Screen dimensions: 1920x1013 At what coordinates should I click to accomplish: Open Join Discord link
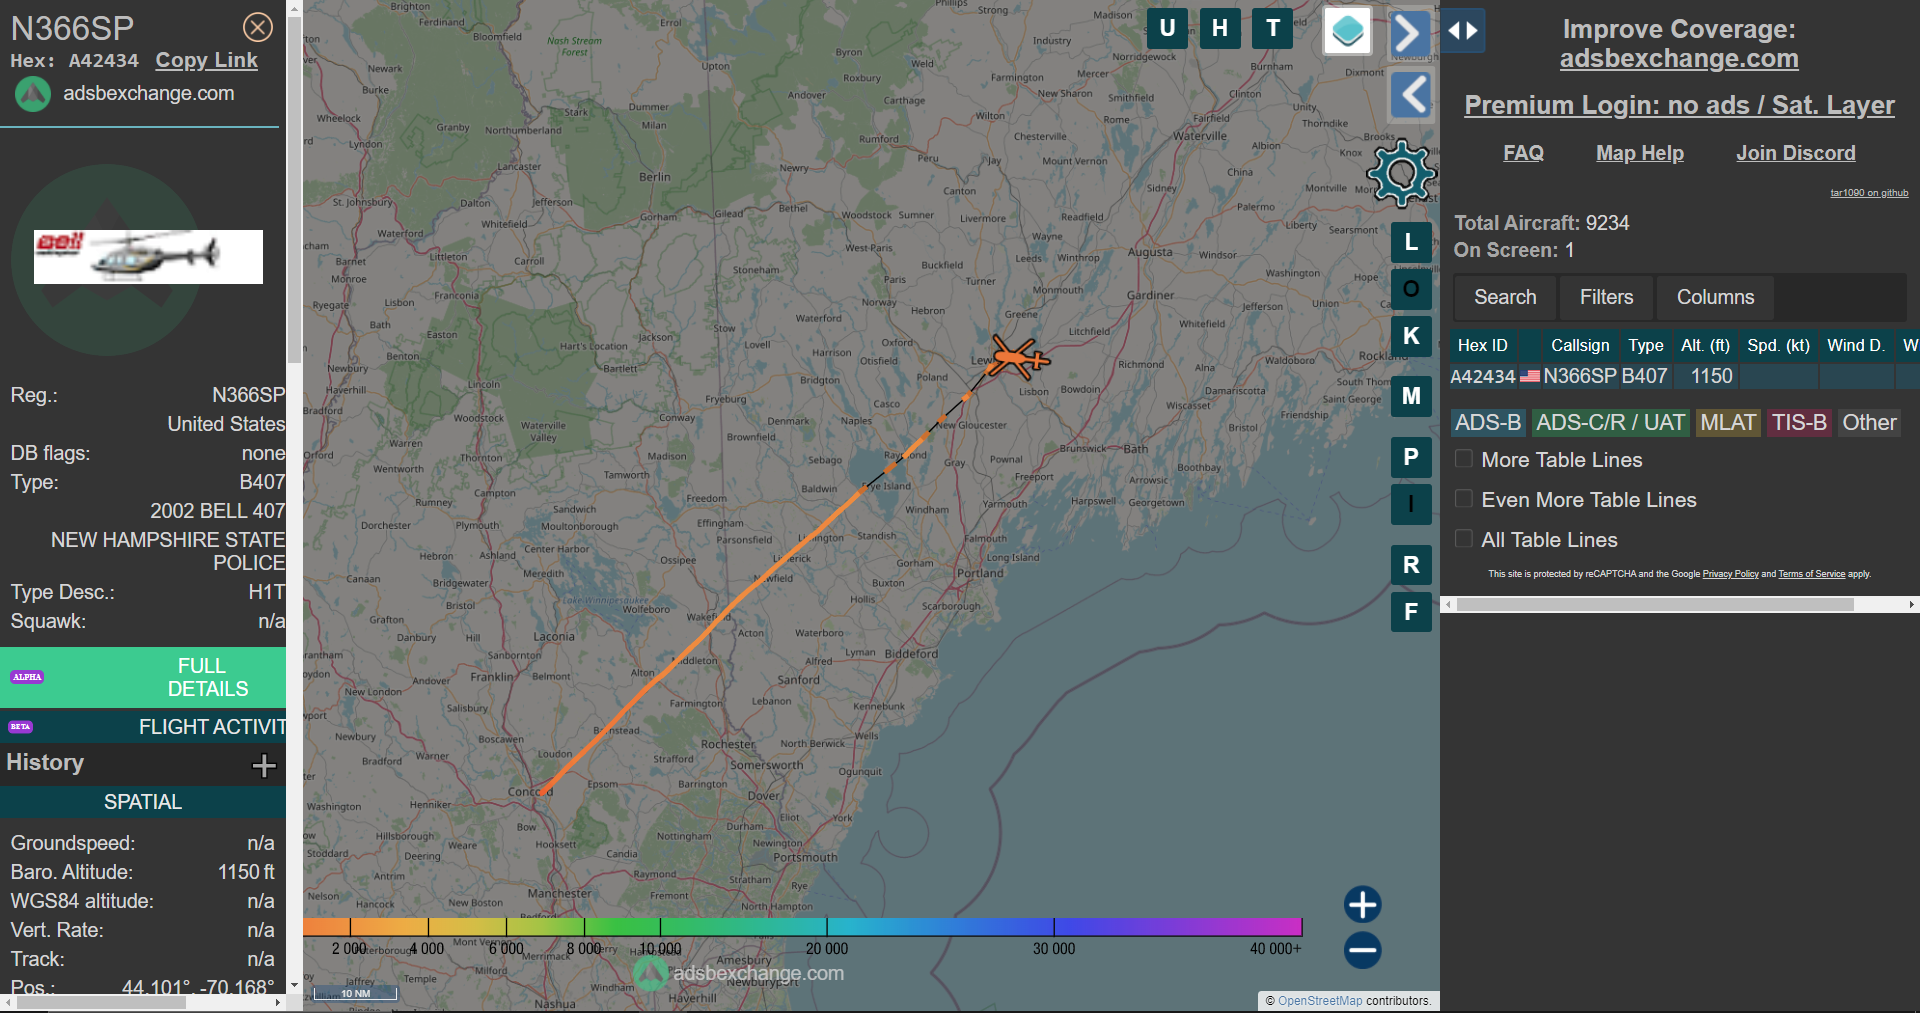point(1795,153)
